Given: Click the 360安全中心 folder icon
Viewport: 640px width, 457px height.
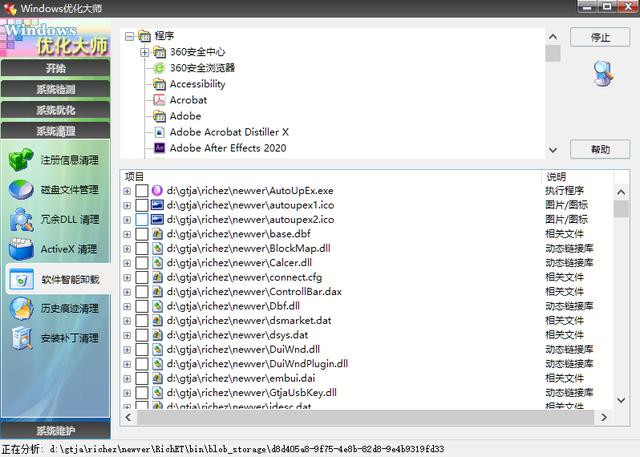Looking at the screenshot, I should click(159, 52).
